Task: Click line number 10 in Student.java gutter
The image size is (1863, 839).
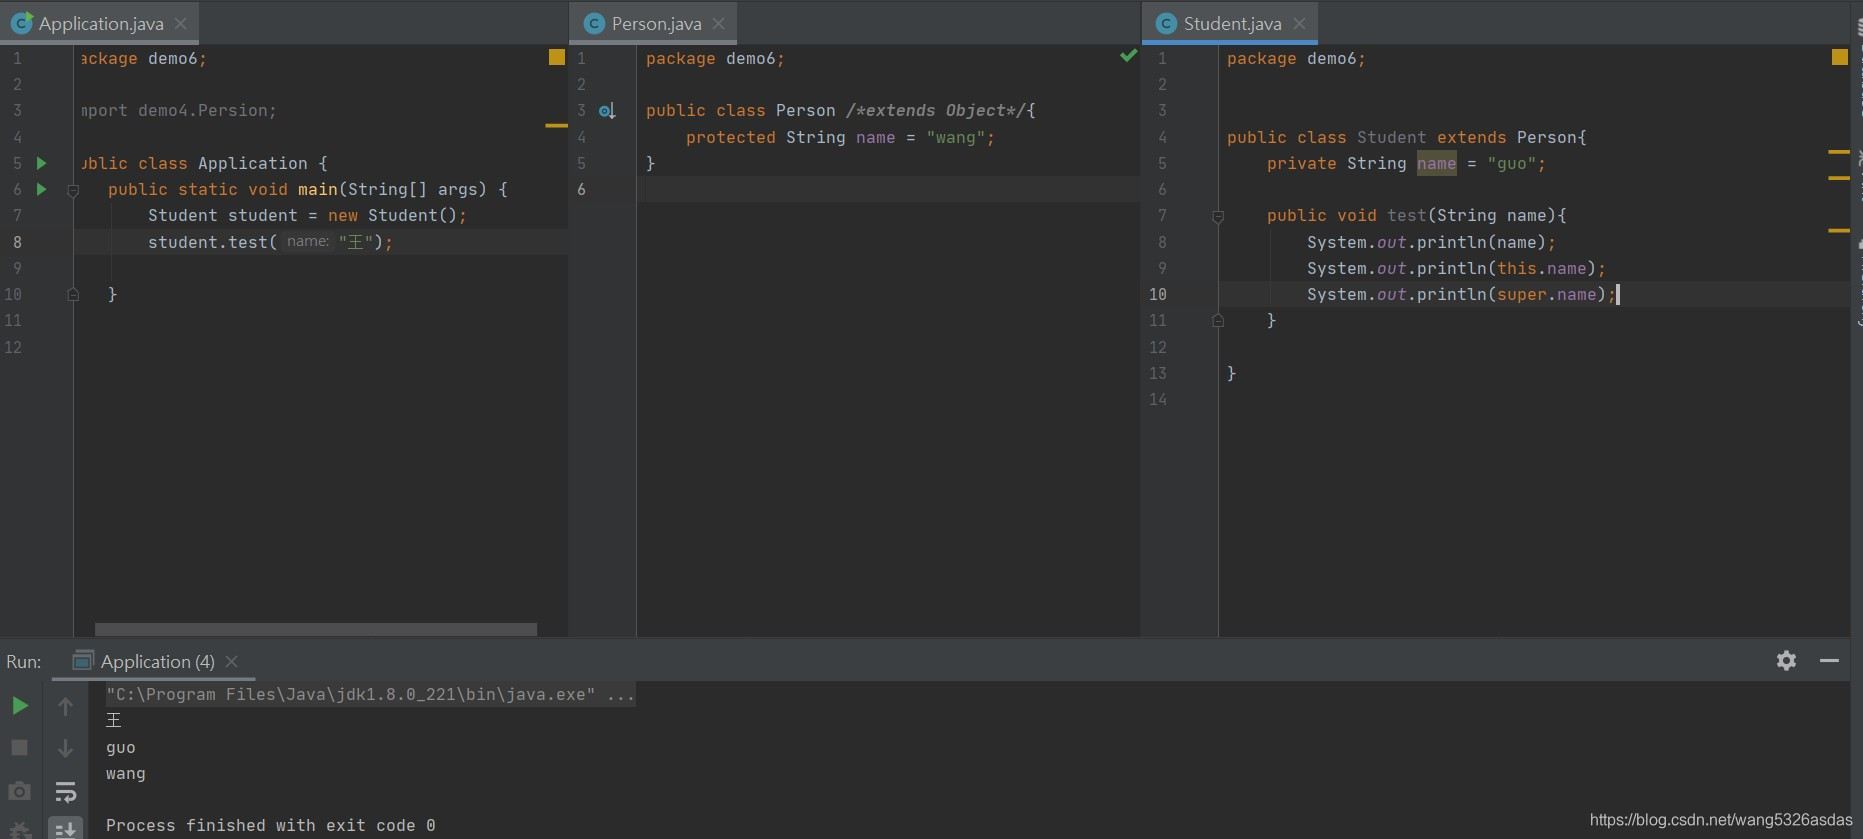Action: click(x=1158, y=294)
